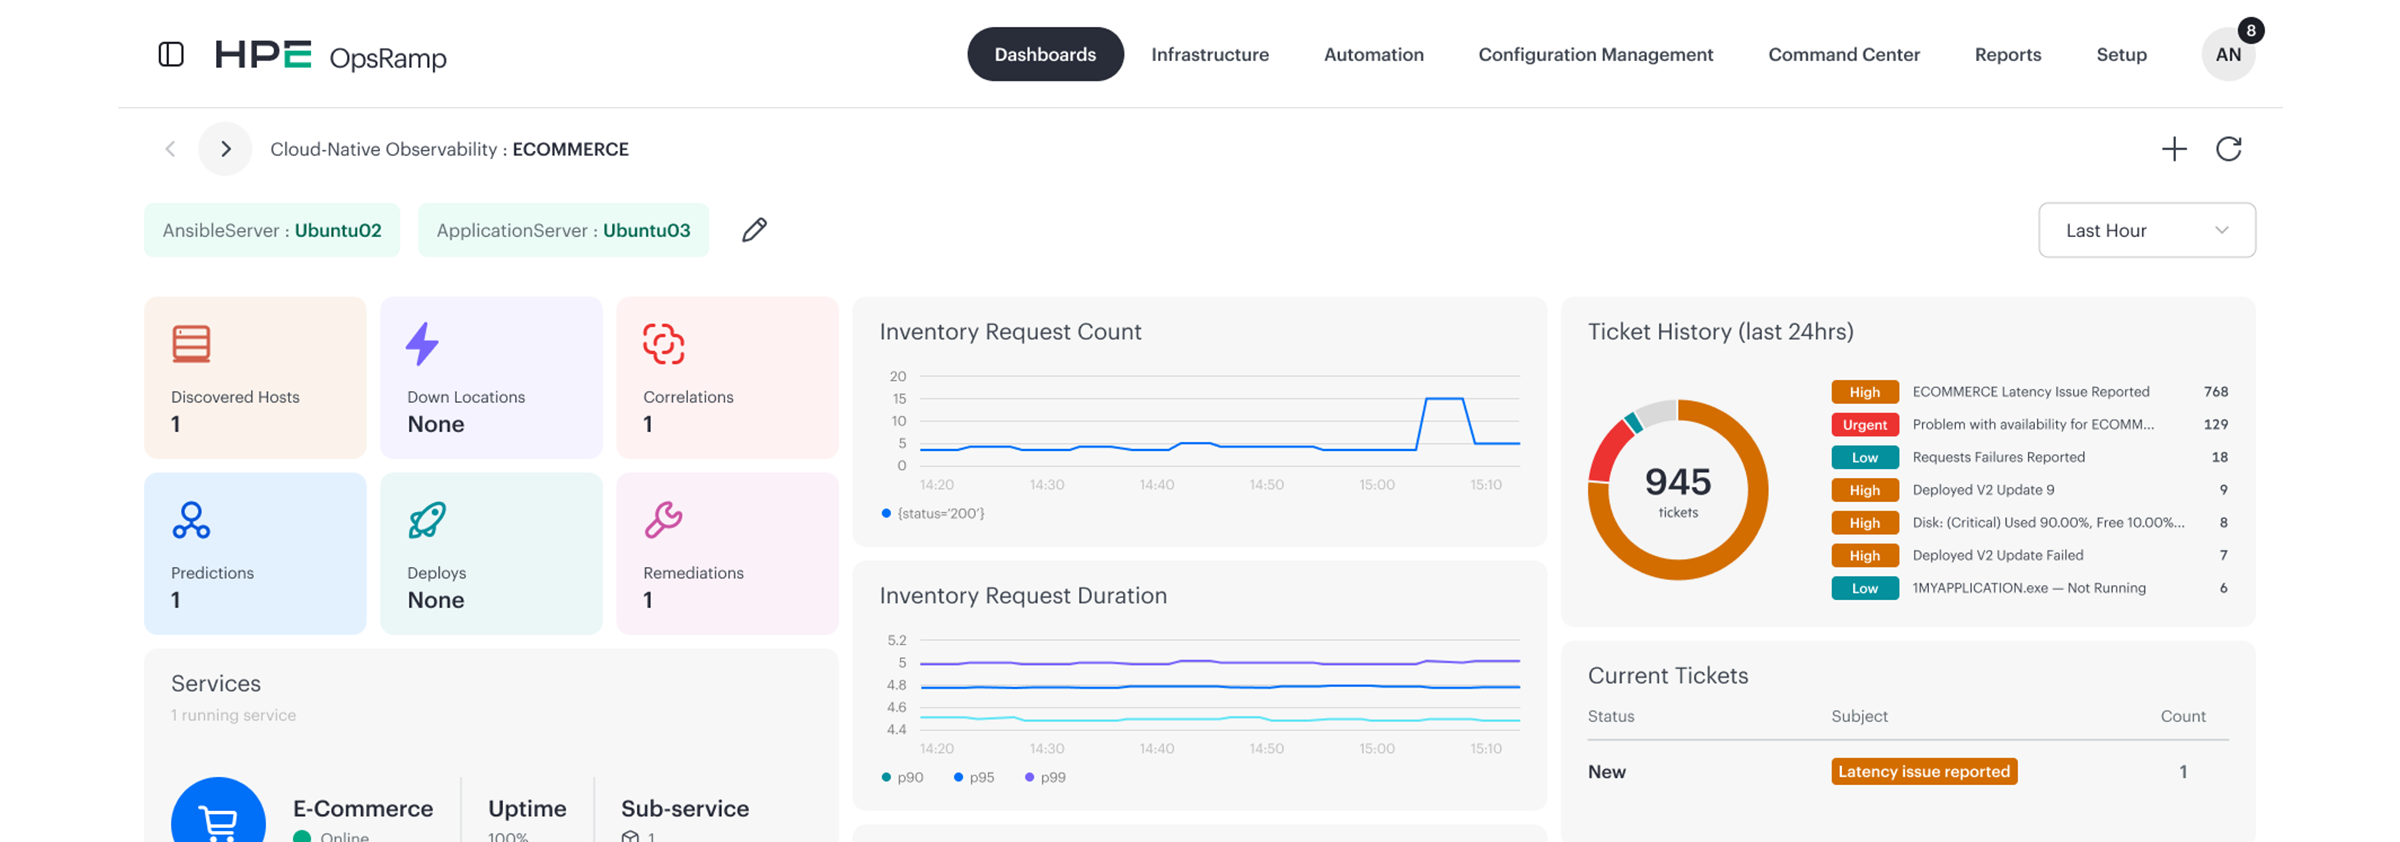This screenshot has width=2400, height=842.
Task: Click the New status ticket row
Action: pyautogui.click(x=1908, y=771)
